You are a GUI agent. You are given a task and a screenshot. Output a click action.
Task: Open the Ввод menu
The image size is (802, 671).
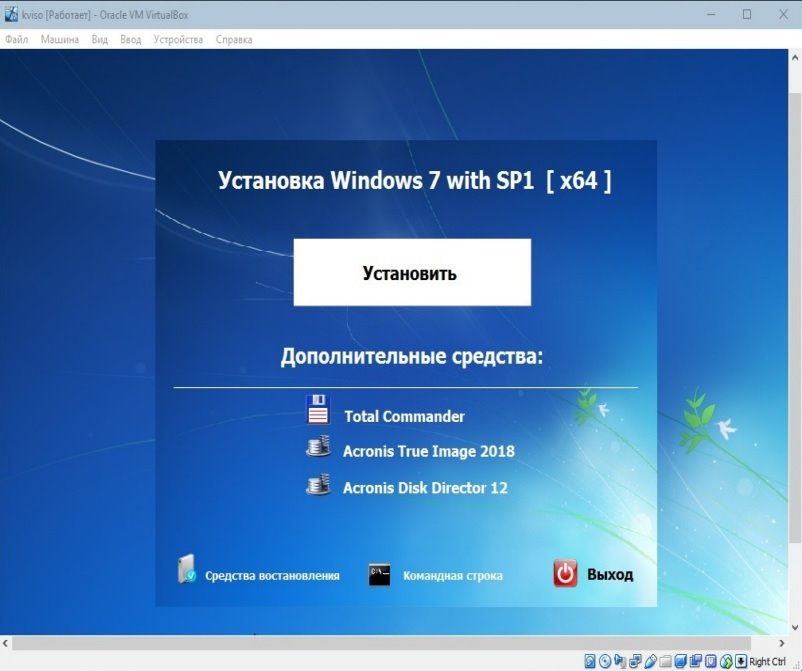[130, 39]
